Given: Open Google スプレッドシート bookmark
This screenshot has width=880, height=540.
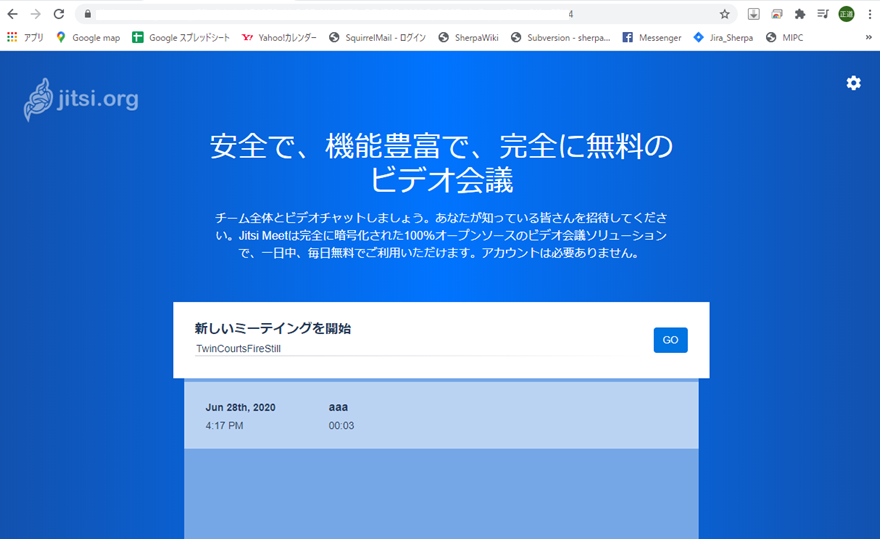Looking at the screenshot, I should click(x=181, y=38).
